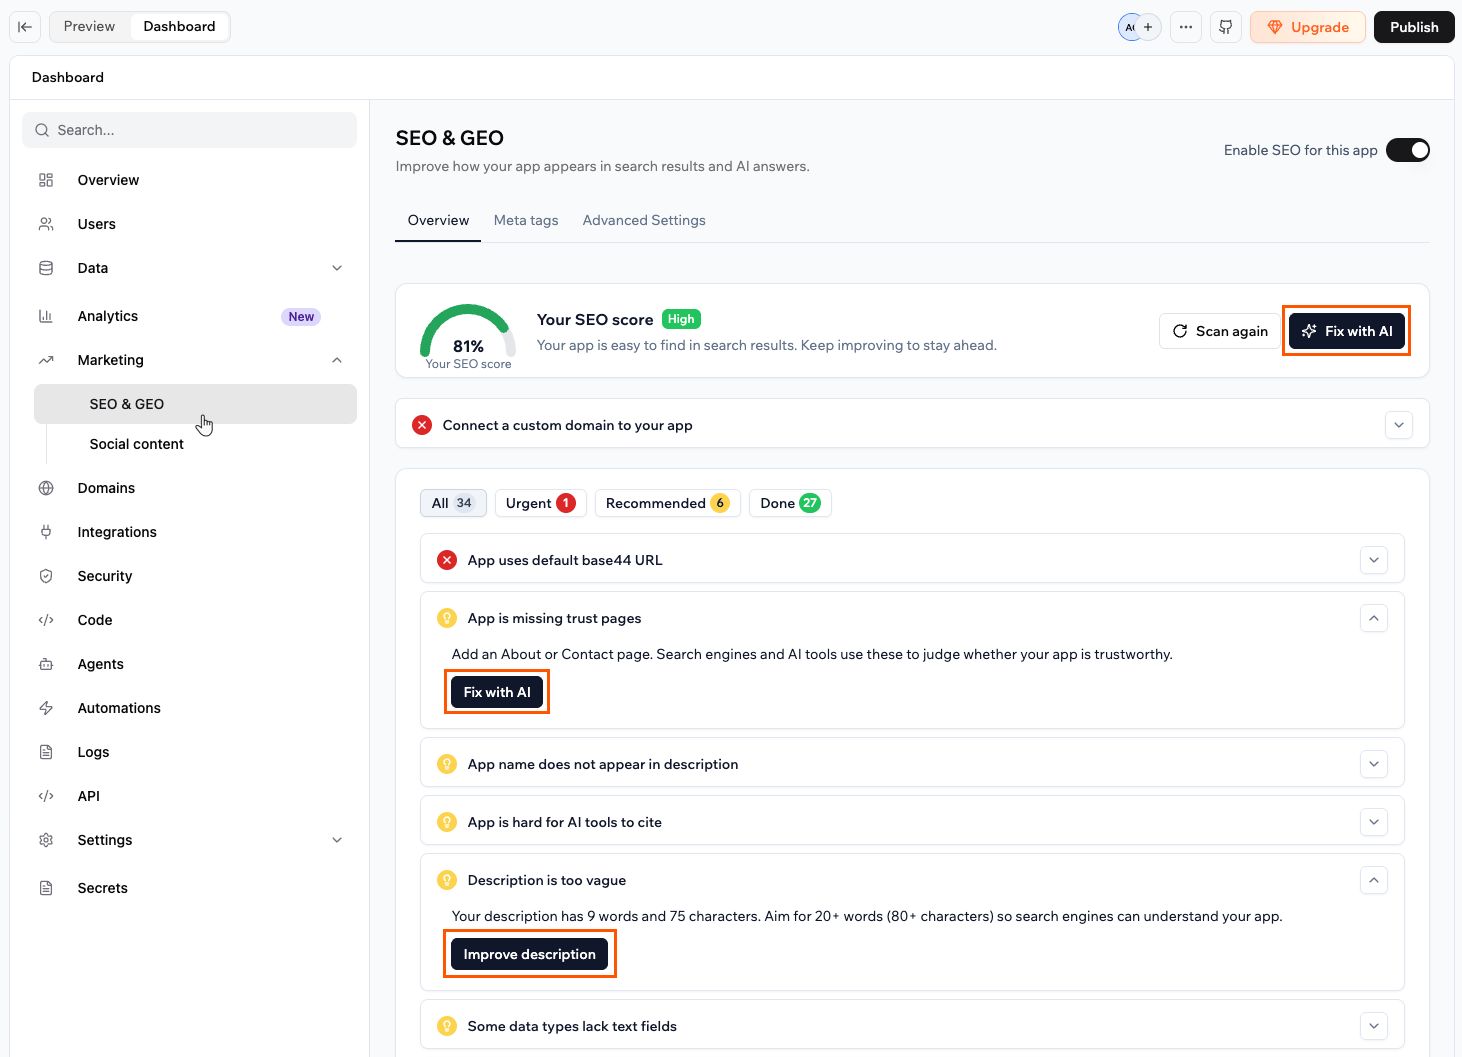The width and height of the screenshot is (1462, 1057).
Task: Select SEO & GEO in sidebar
Action: (x=195, y=404)
